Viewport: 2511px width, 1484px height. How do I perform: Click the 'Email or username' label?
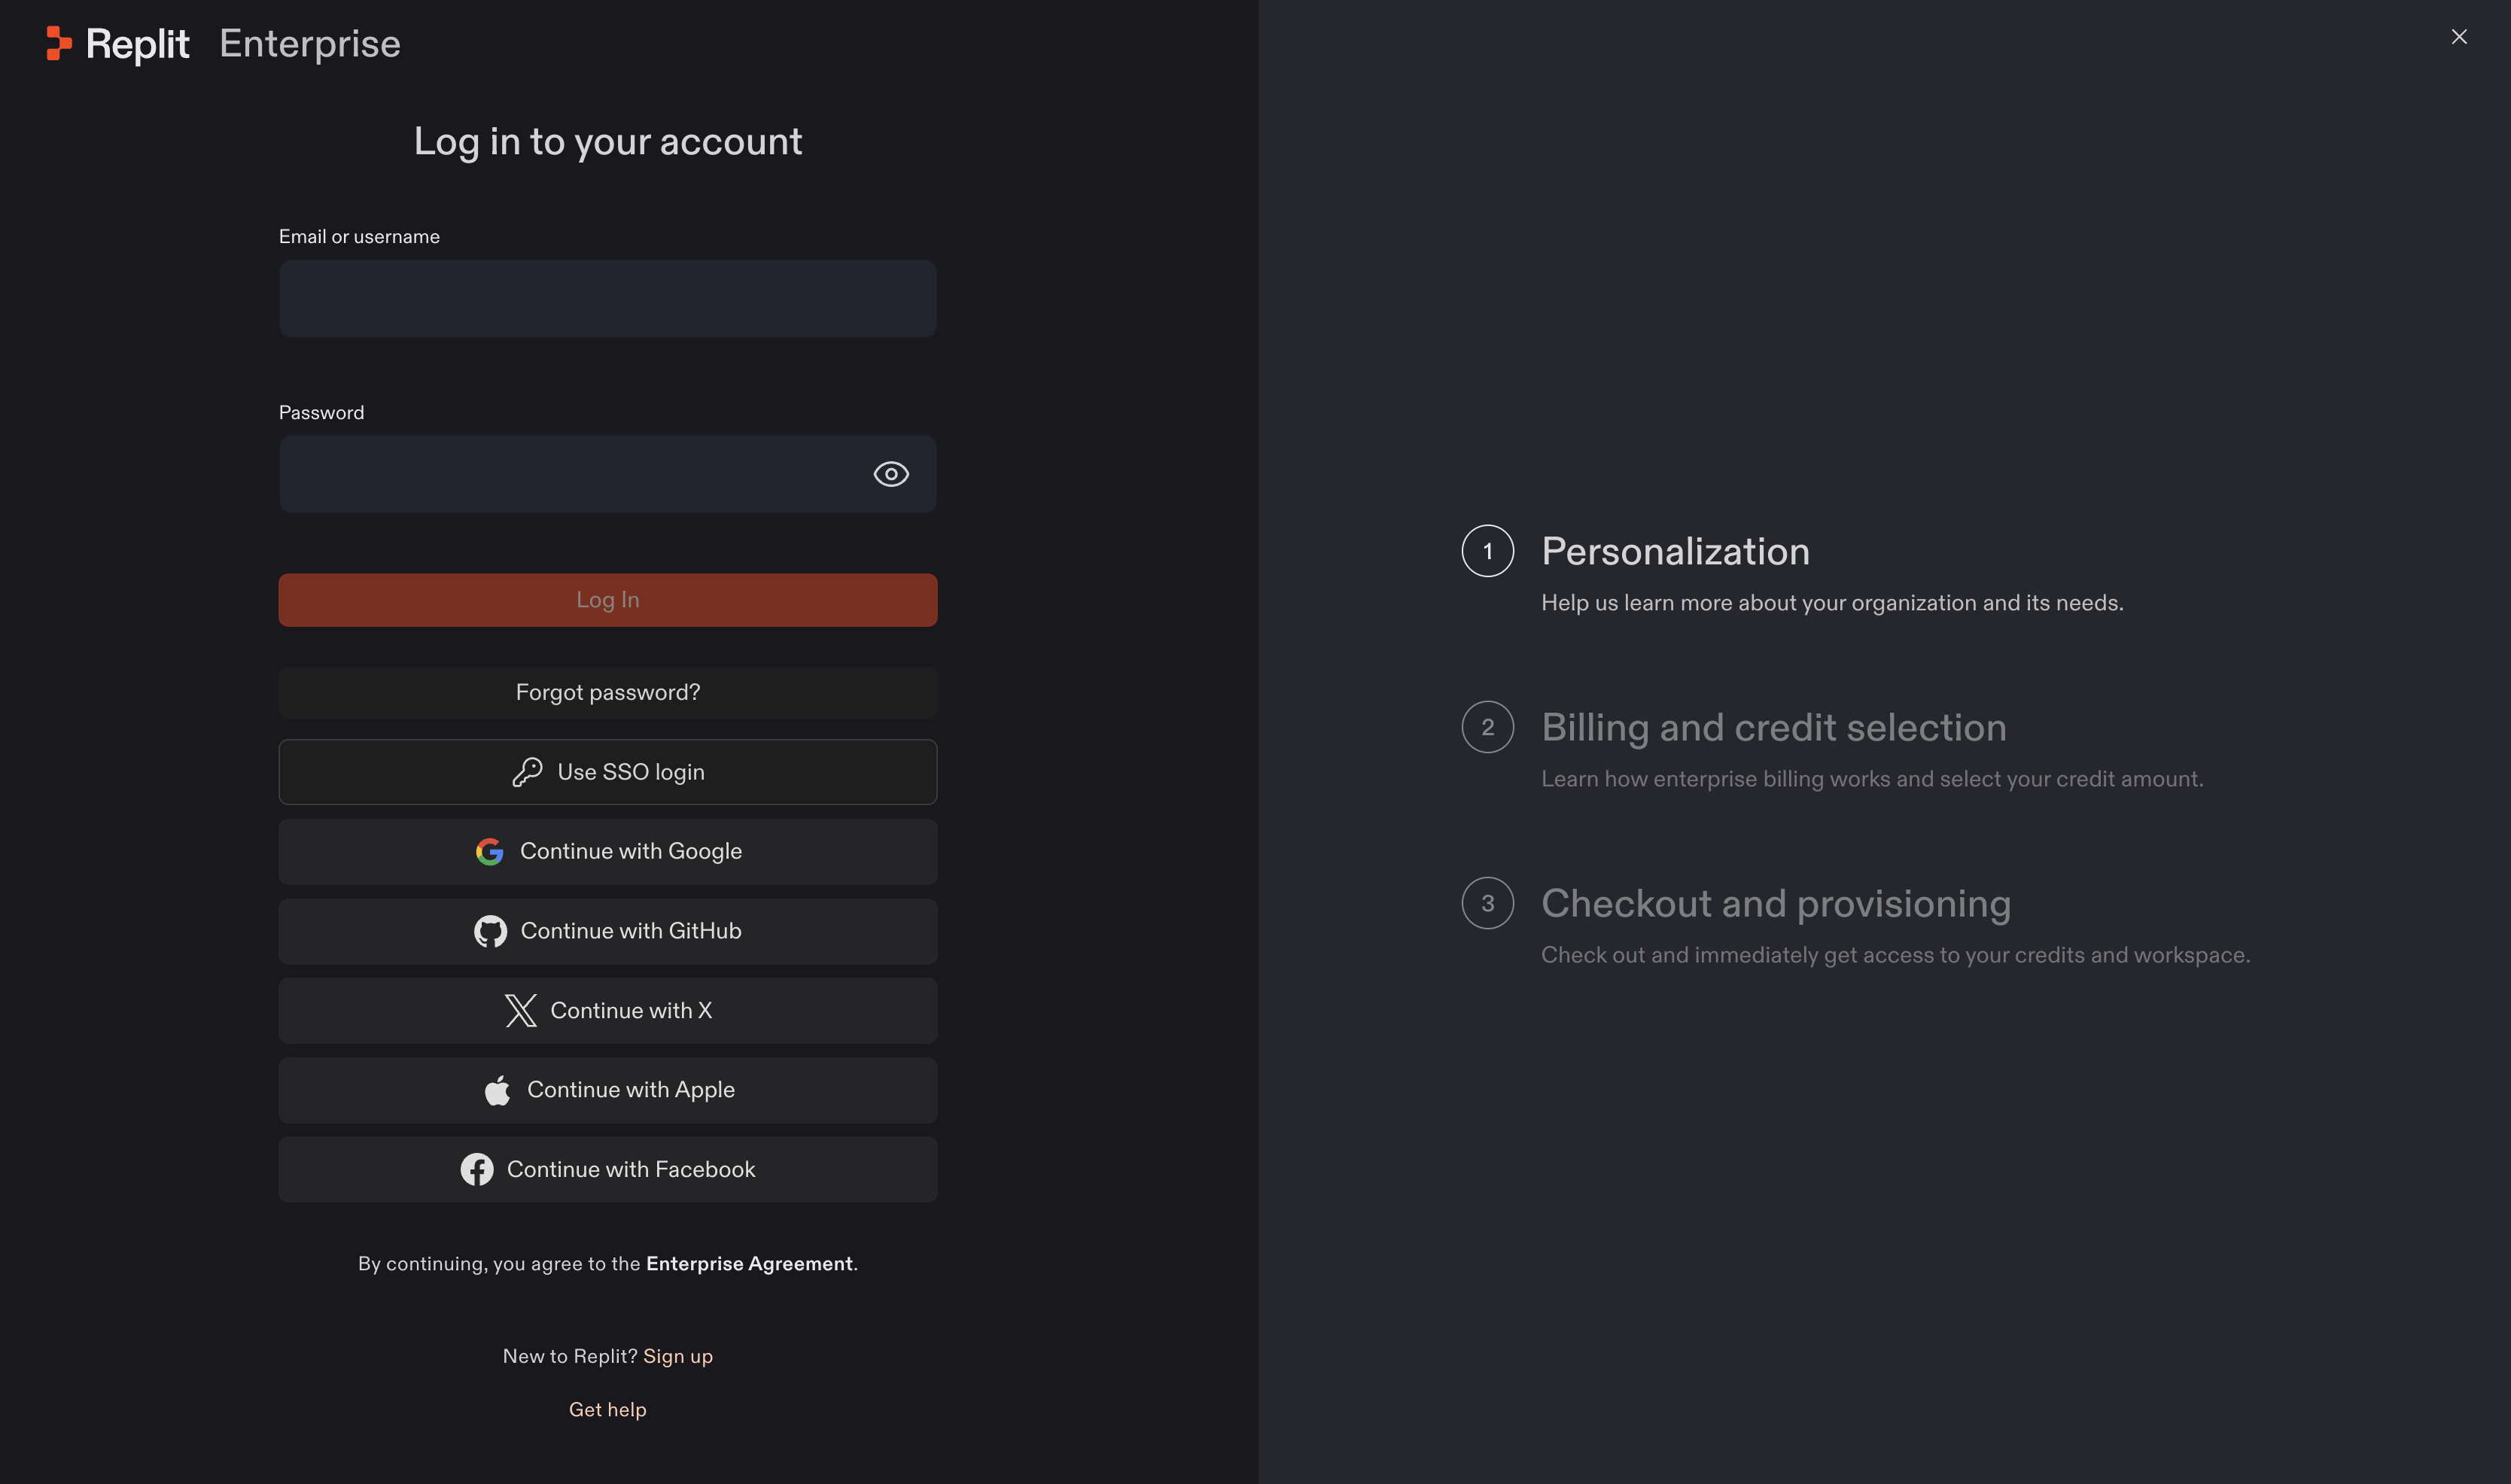click(359, 237)
